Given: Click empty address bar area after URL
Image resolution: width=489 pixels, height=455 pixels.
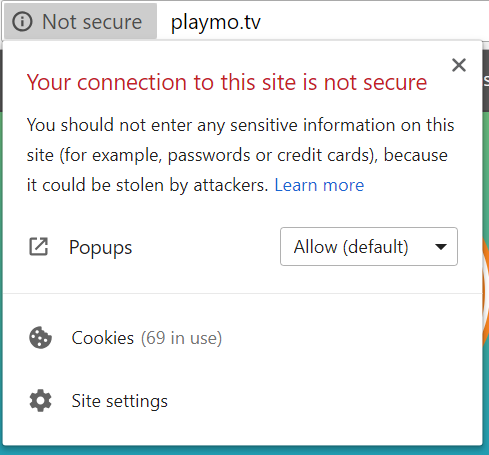Looking at the screenshot, I should (373, 22).
